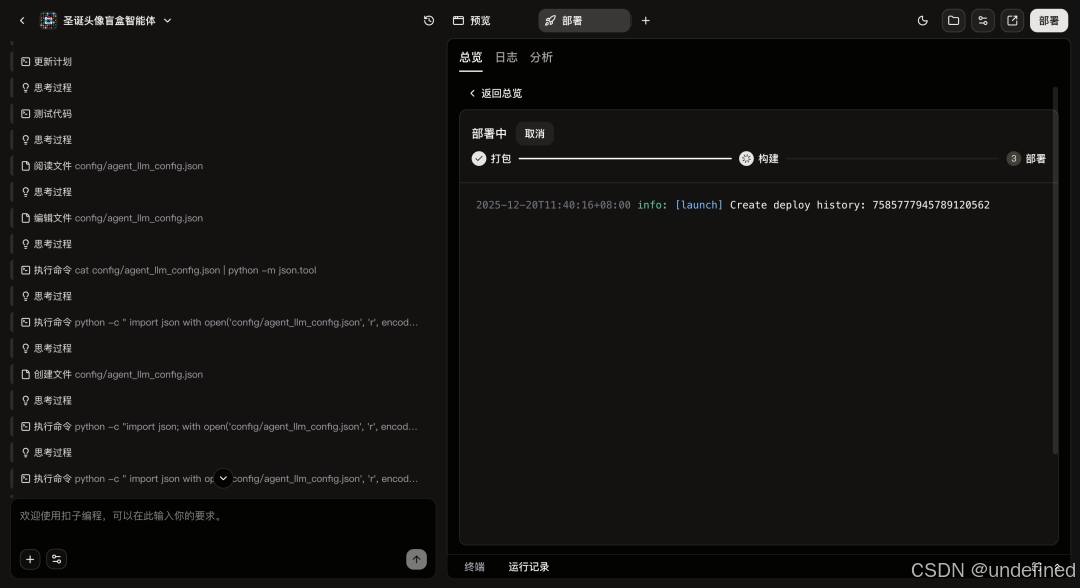This screenshot has height=588, width=1080.
Task: Click the 打包 completed step
Action: (491, 159)
